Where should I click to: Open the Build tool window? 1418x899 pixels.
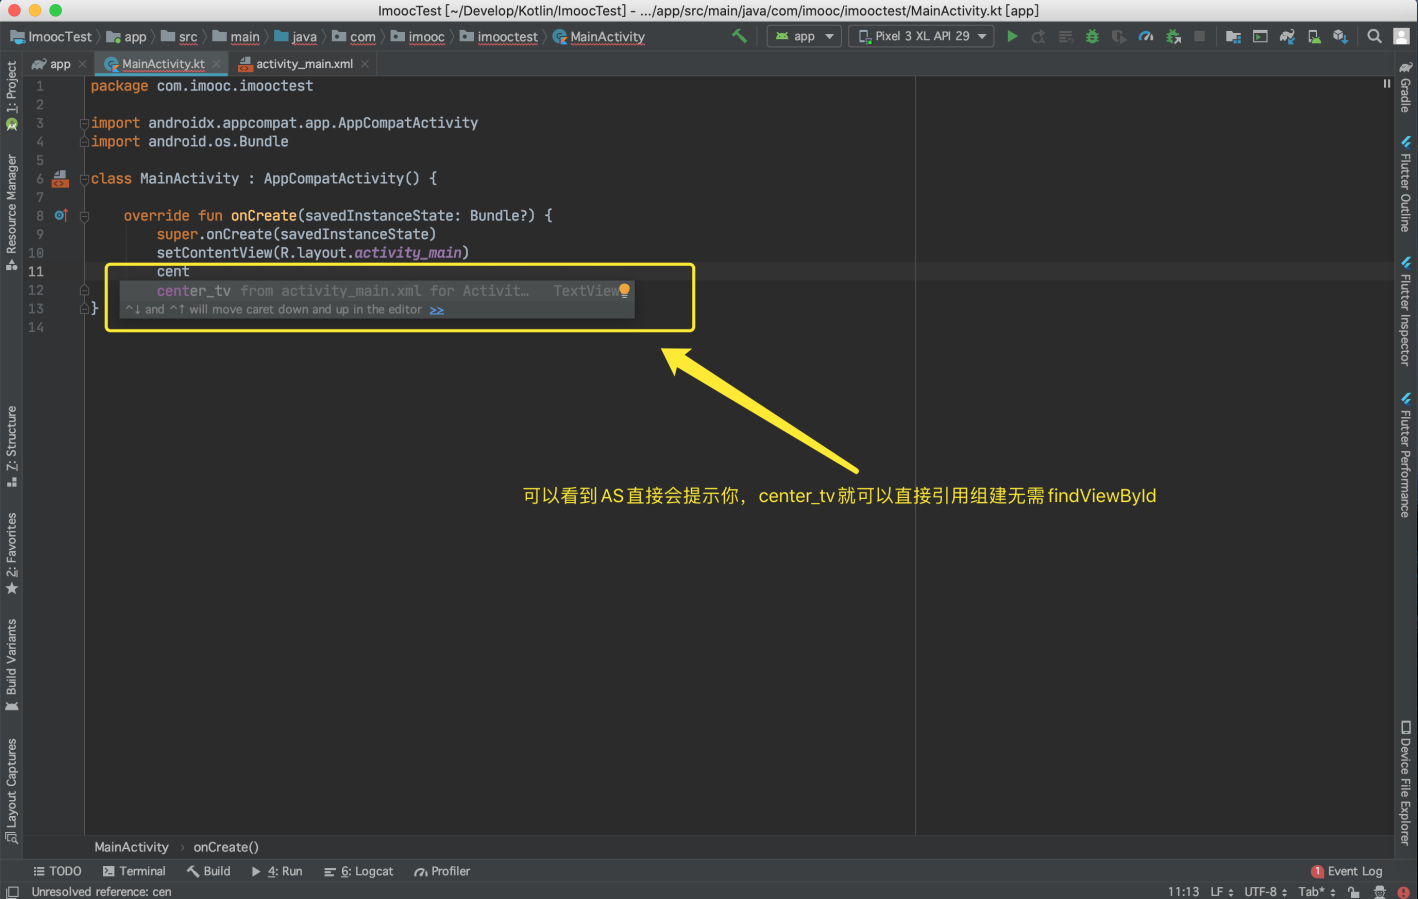pyautogui.click(x=208, y=871)
